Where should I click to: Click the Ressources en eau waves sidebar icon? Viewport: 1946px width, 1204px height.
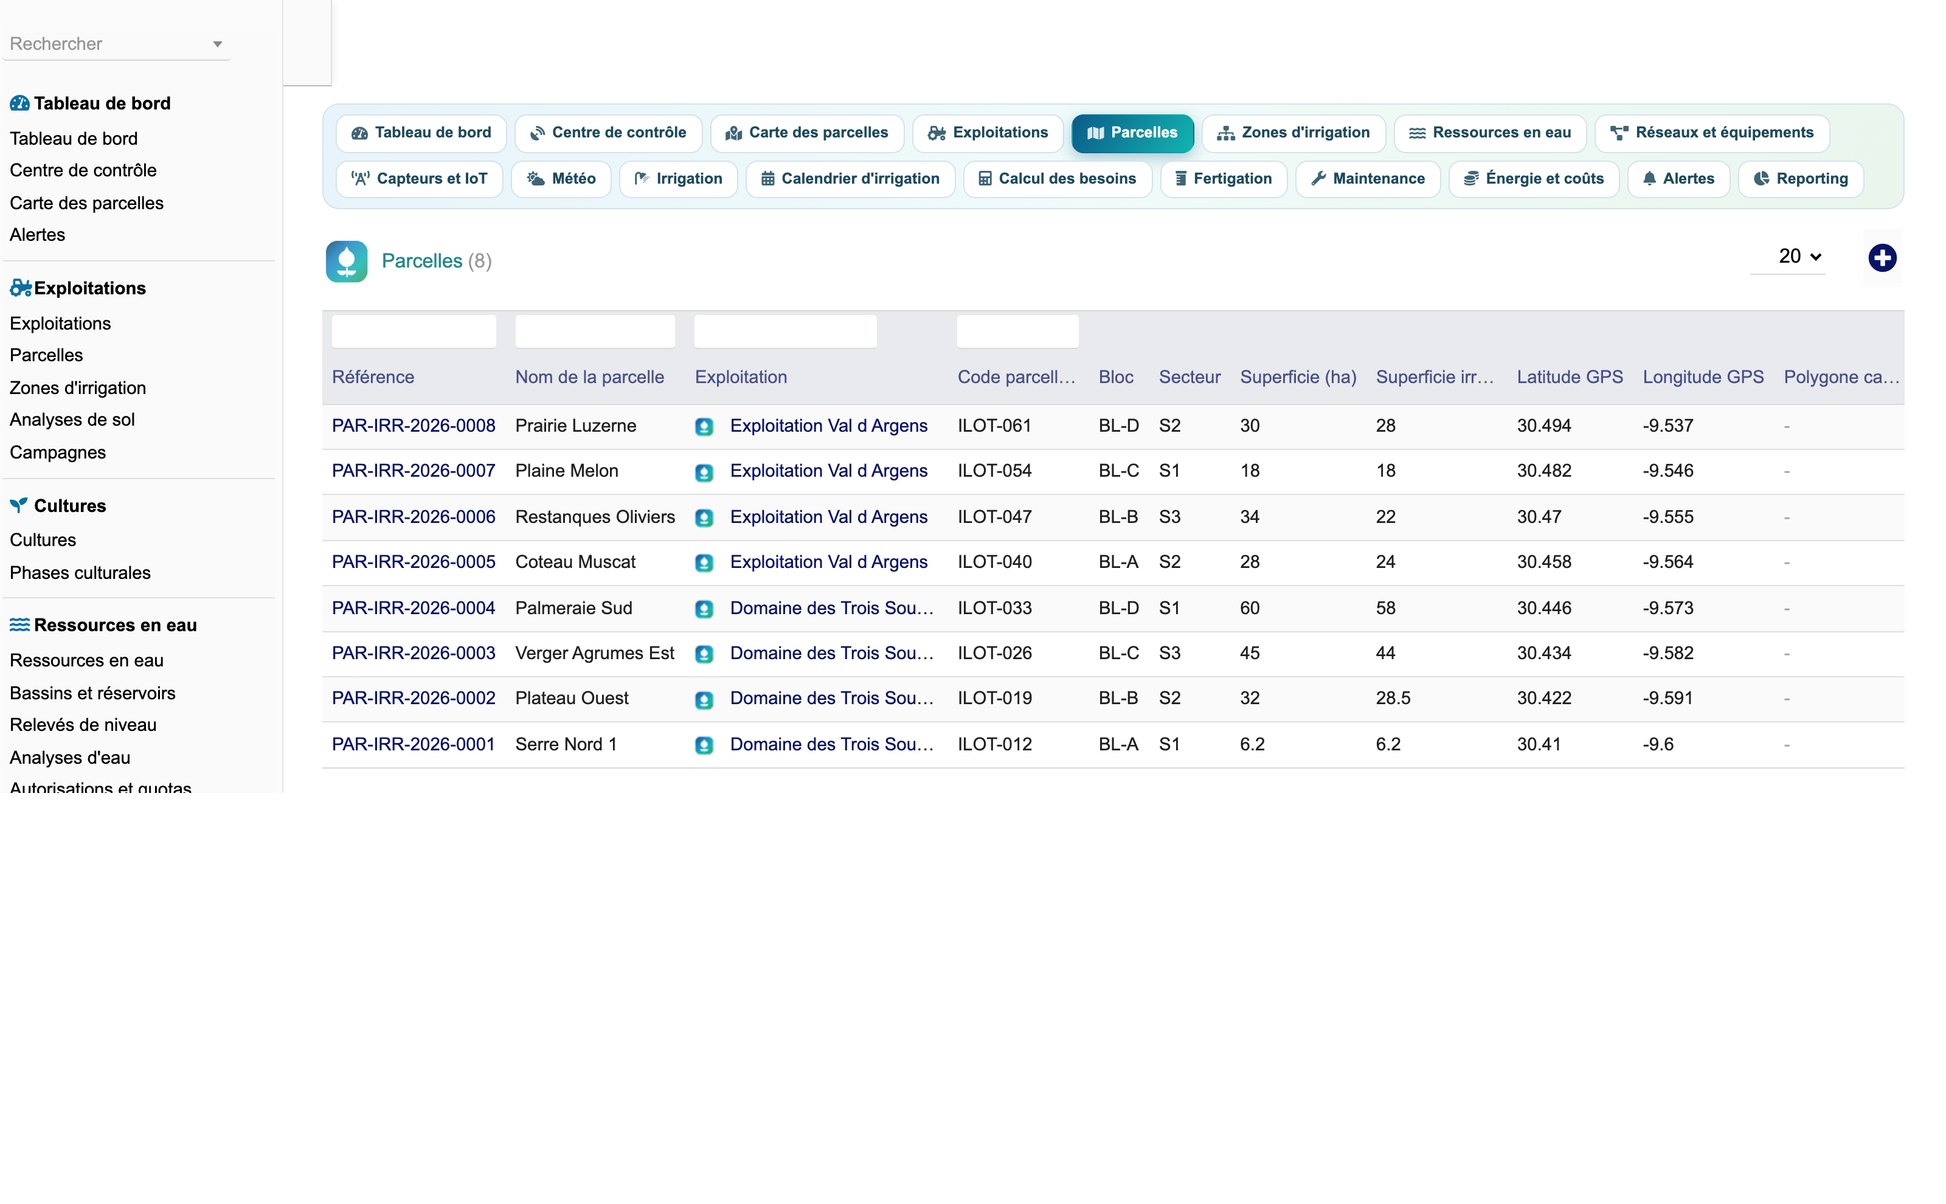pyautogui.click(x=19, y=625)
